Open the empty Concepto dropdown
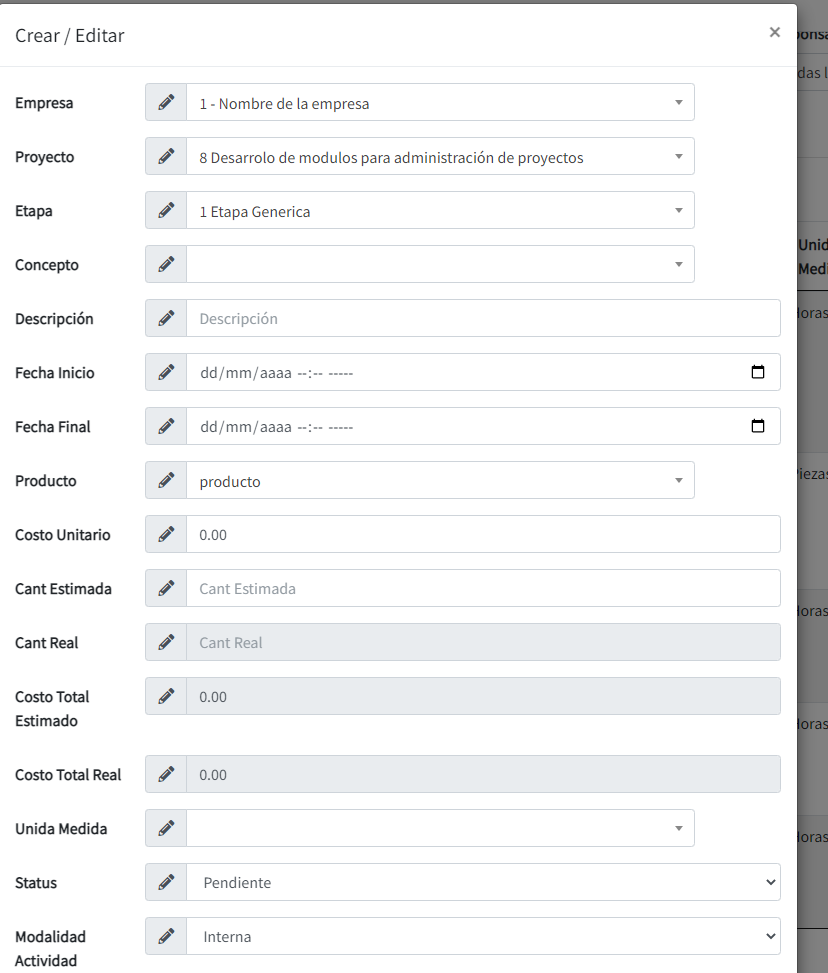The width and height of the screenshot is (828, 973). tap(440, 264)
